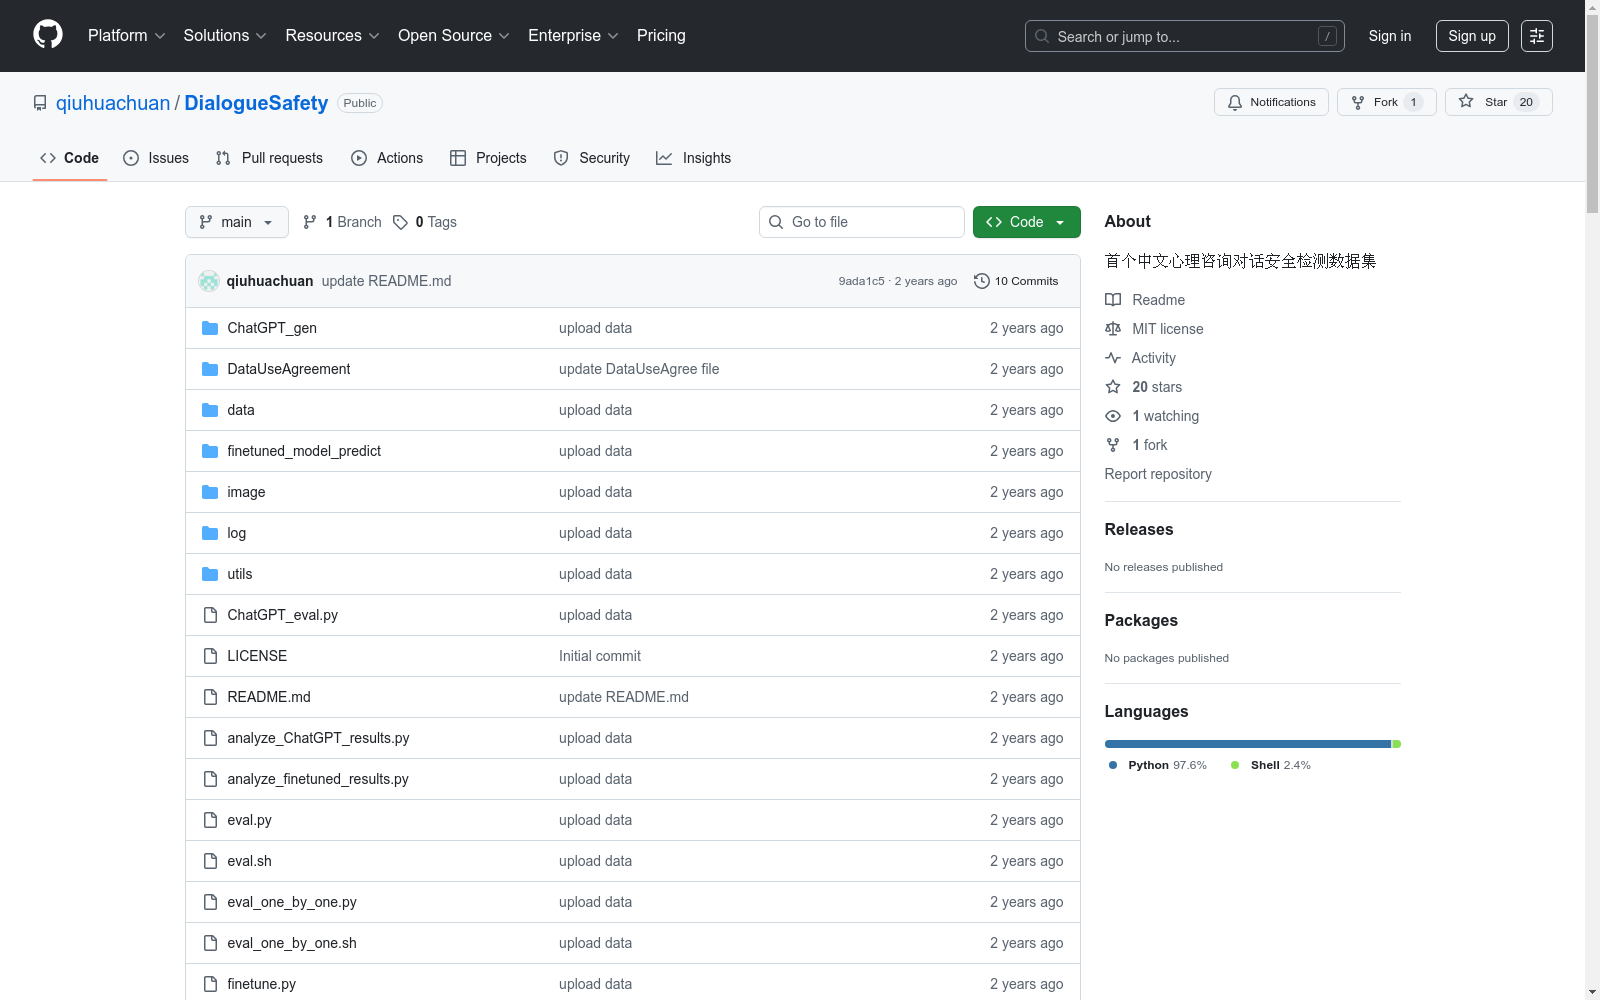Click the folder icon for finetuned_model_predict
The height and width of the screenshot is (1000, 1600).
[x=210, y=451]
